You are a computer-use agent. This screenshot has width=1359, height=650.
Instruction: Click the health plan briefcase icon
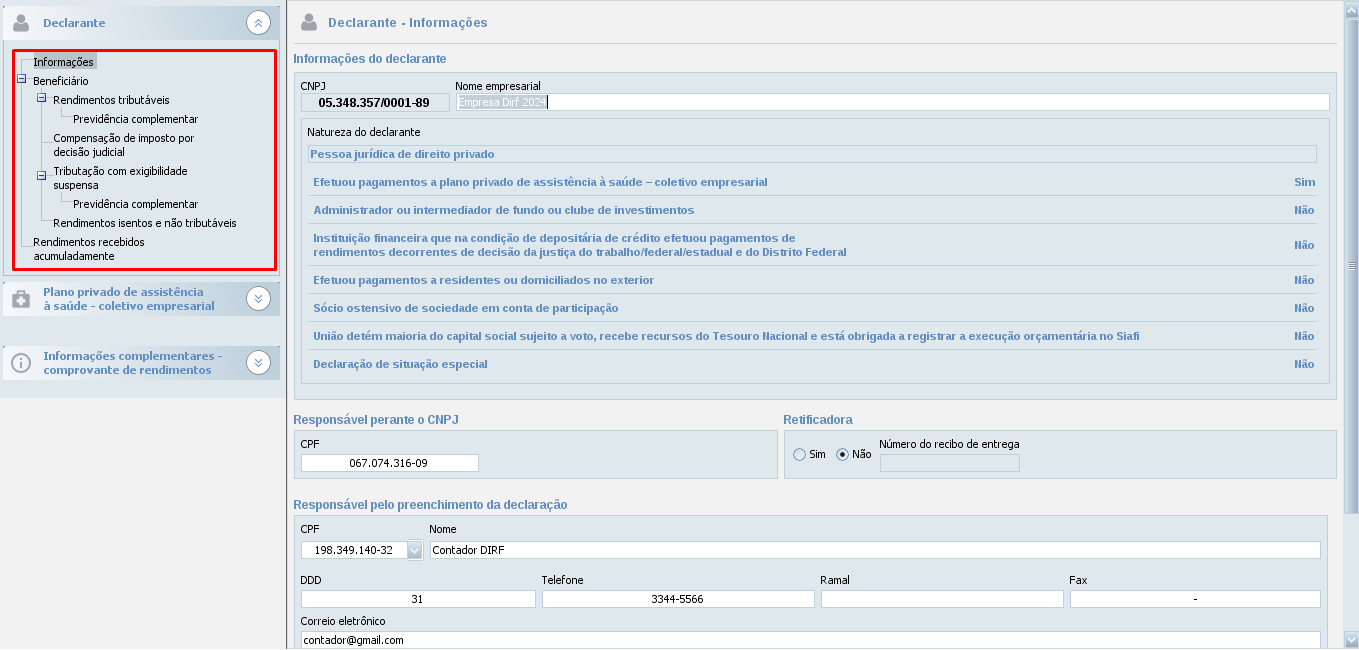tap(20, 298)
